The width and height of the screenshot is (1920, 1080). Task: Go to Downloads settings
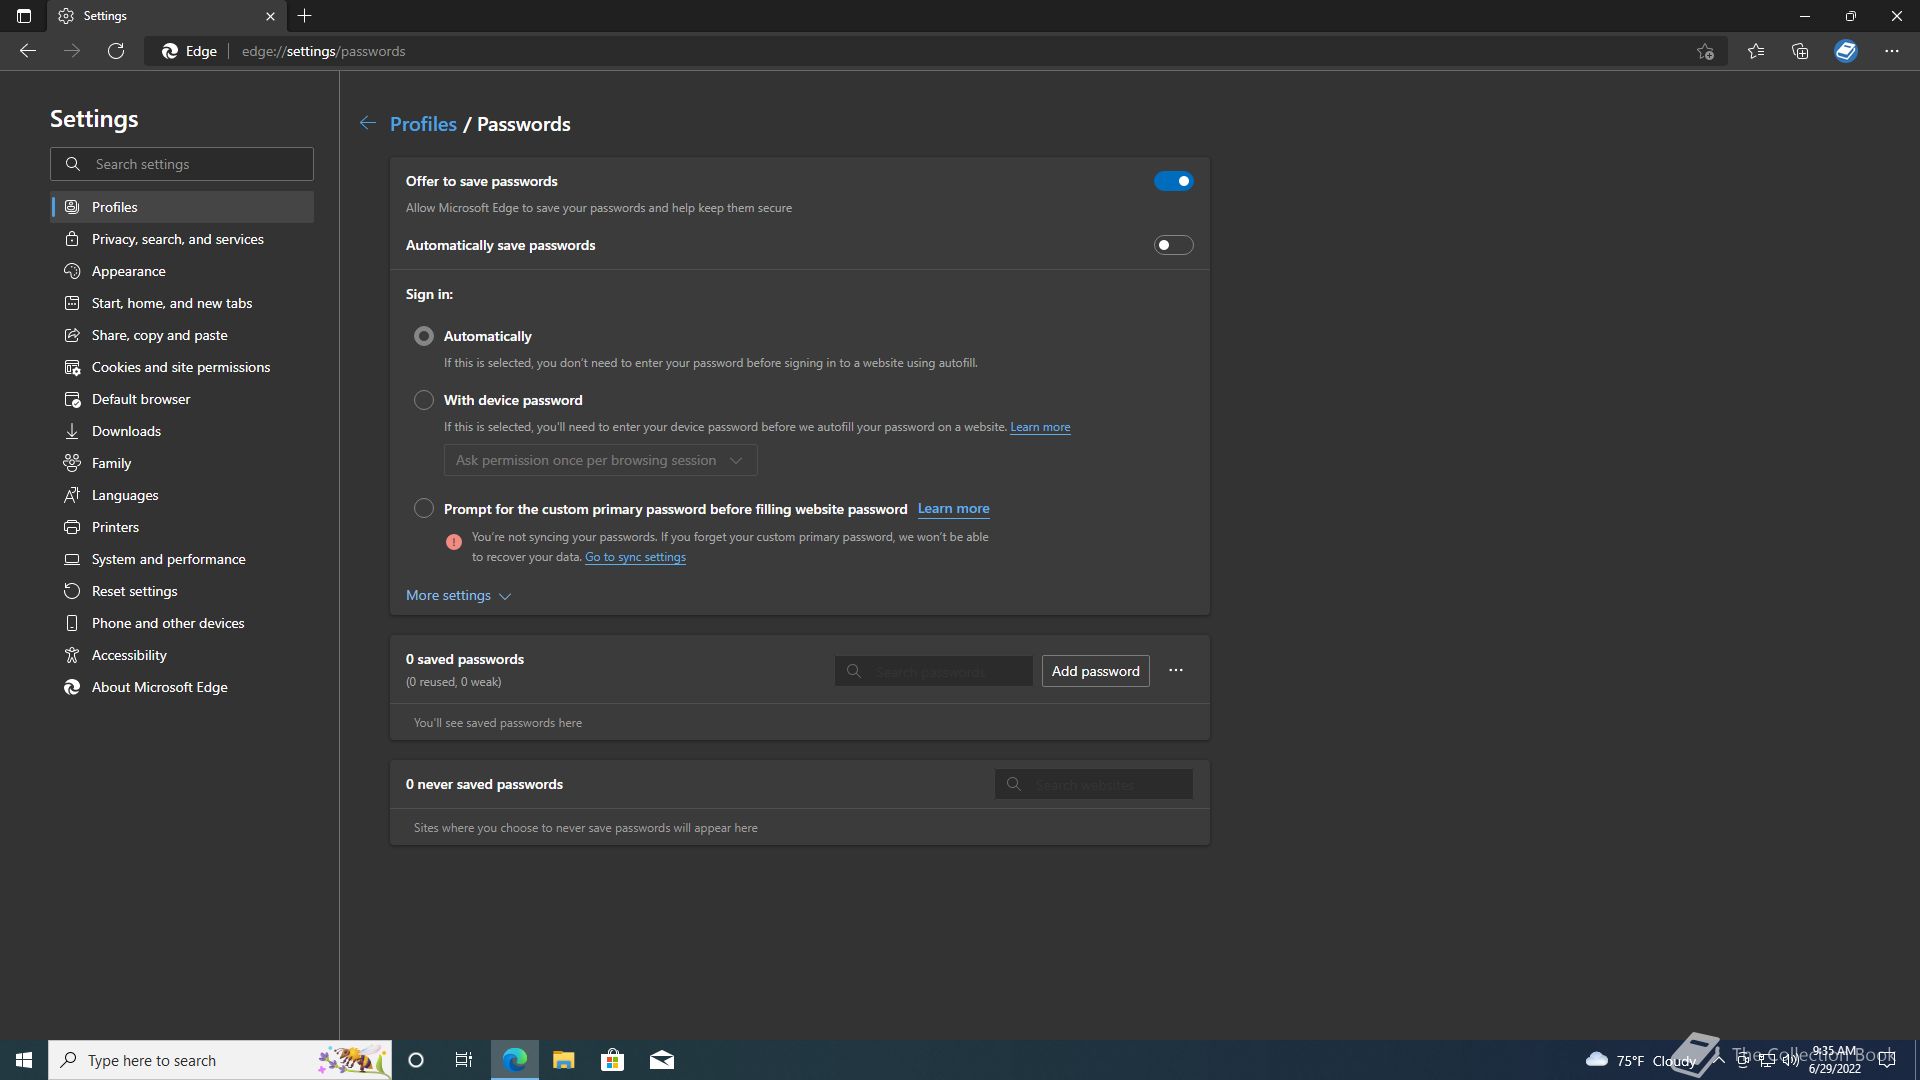tap(182, 431)
